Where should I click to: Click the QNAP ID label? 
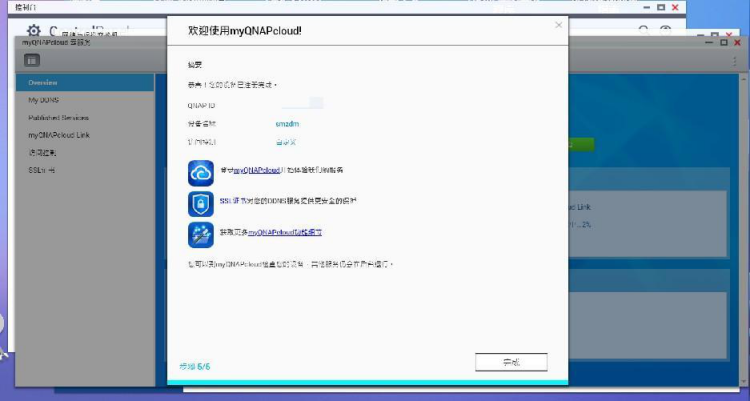[201, 105]
